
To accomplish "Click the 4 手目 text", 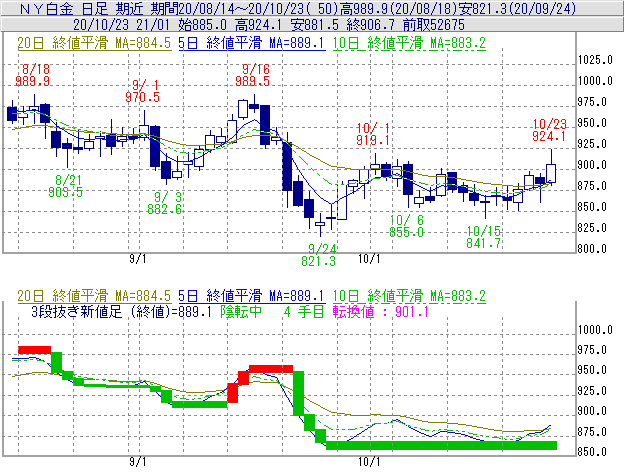I will (x=304, y=311).
